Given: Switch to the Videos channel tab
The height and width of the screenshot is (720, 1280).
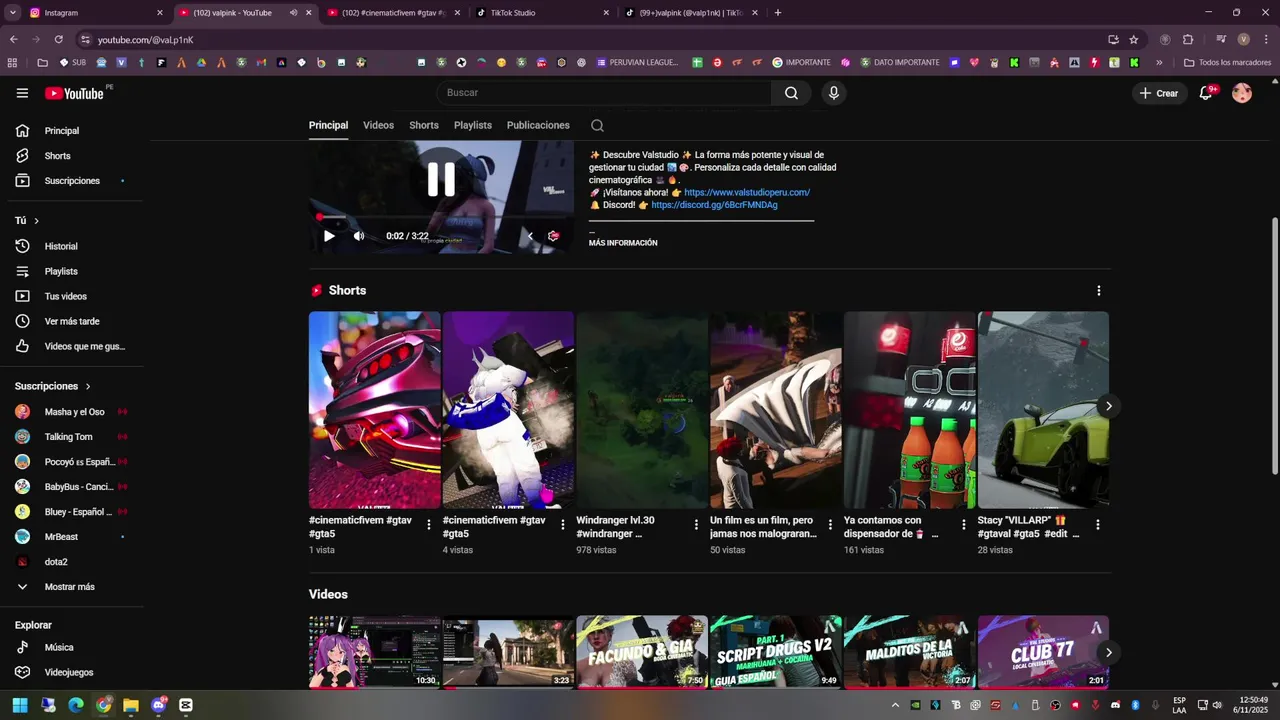Looking at the screenshot, I should pyautogui.click(x=378, y=125).
